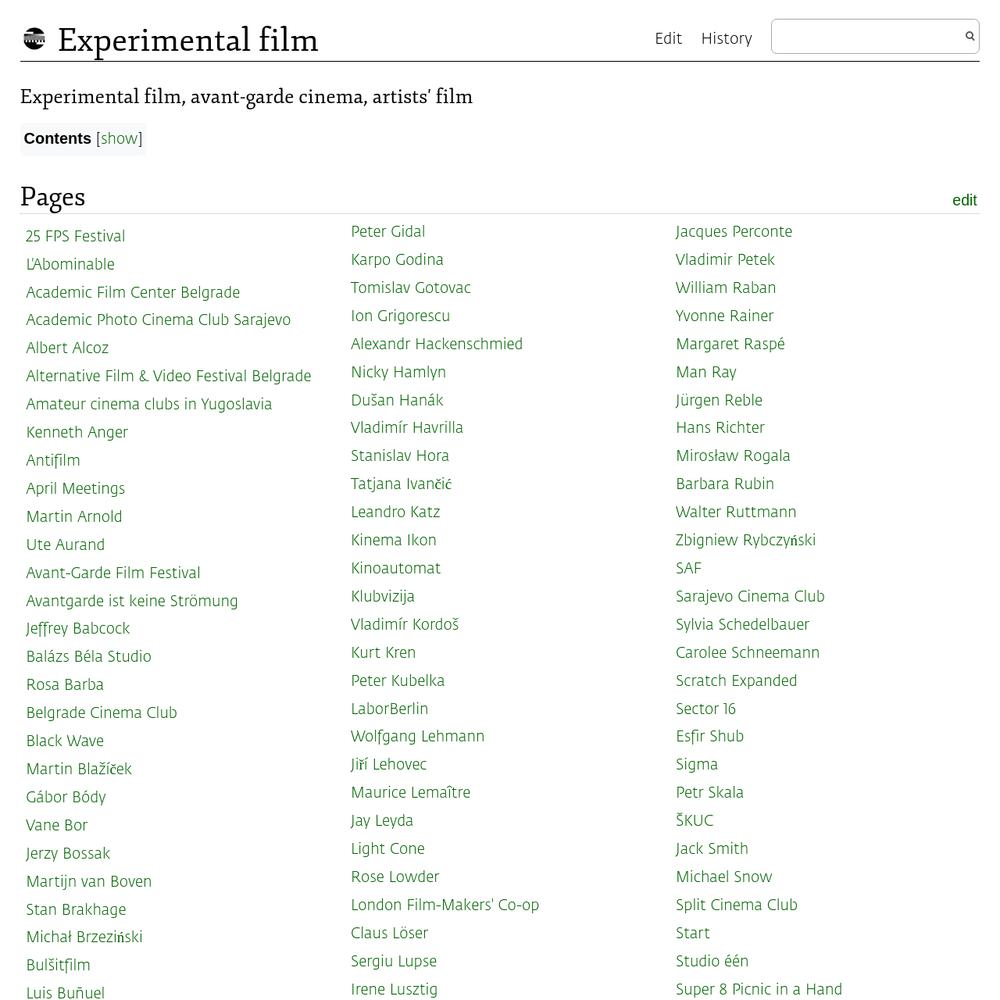
Task: Open the Tomislav Gotovac page
Action: click(411, 288)
